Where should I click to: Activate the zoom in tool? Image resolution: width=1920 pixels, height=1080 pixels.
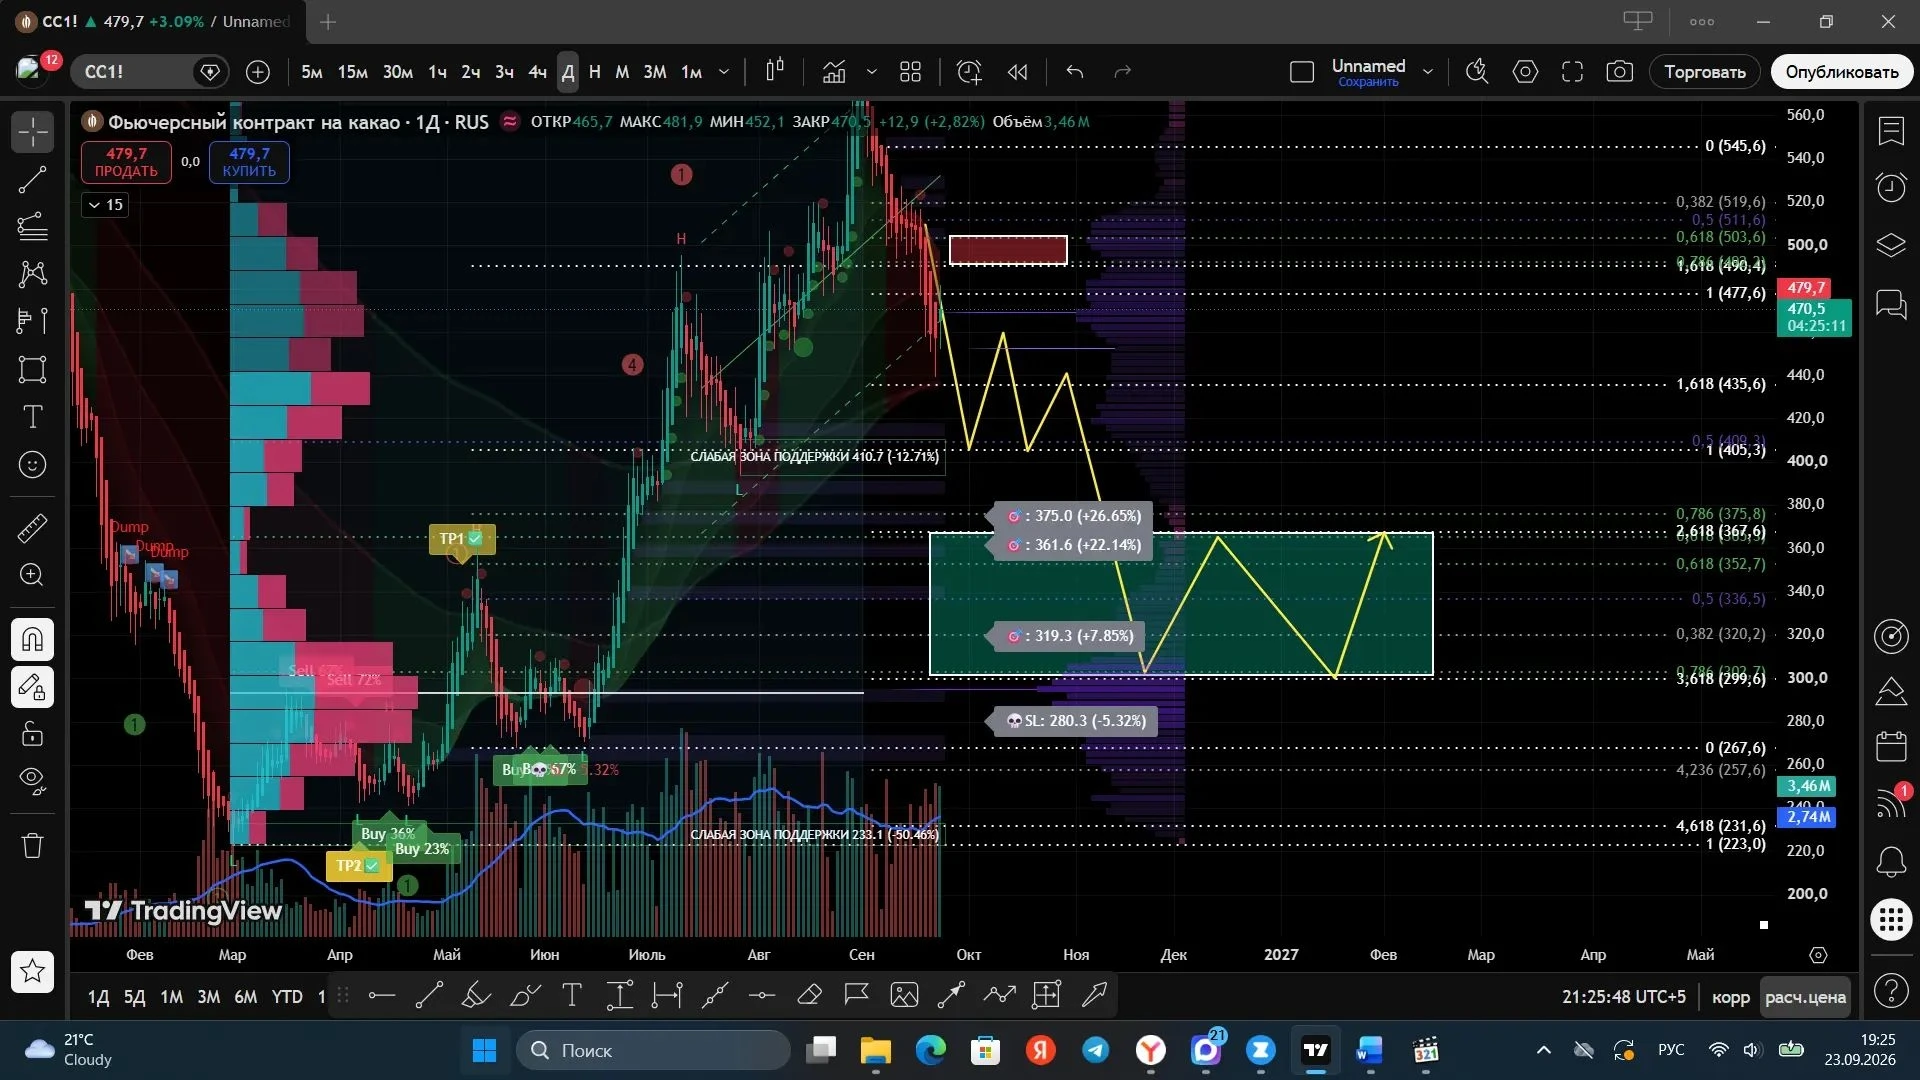click(32, 575)
